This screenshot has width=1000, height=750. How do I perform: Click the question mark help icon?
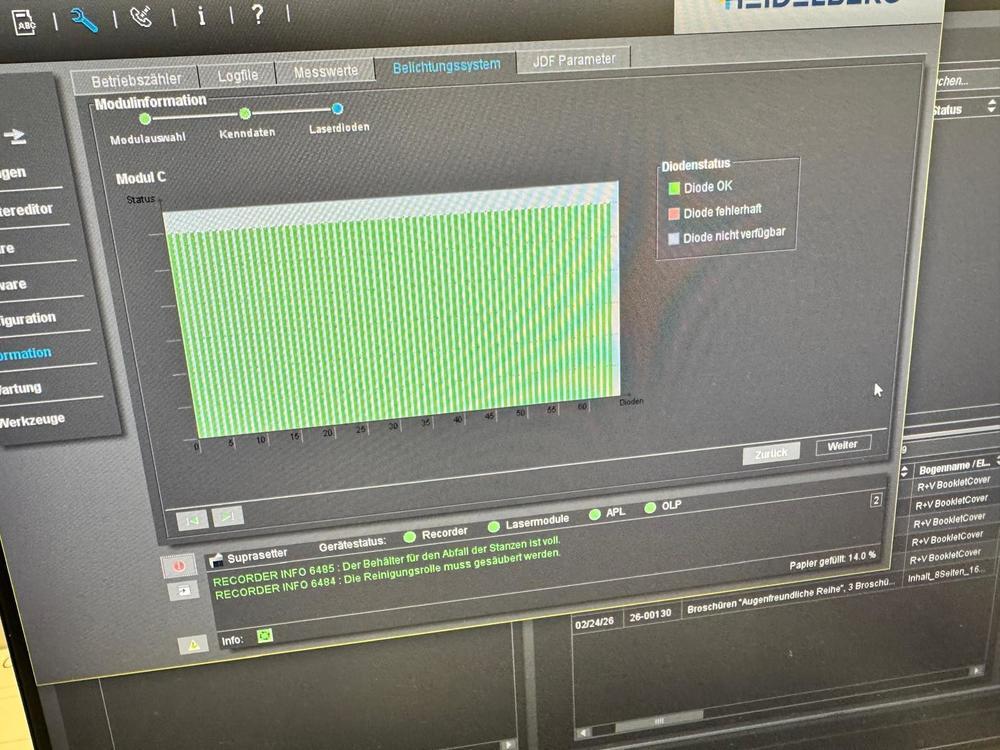click(x=257, y=14)
